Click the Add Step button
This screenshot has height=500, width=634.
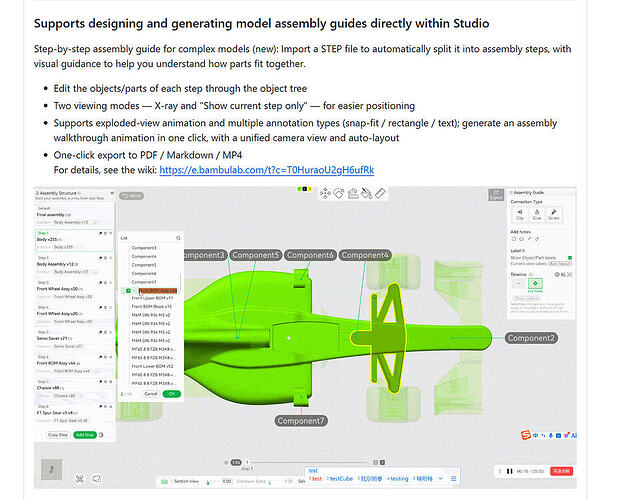(85, 435)
